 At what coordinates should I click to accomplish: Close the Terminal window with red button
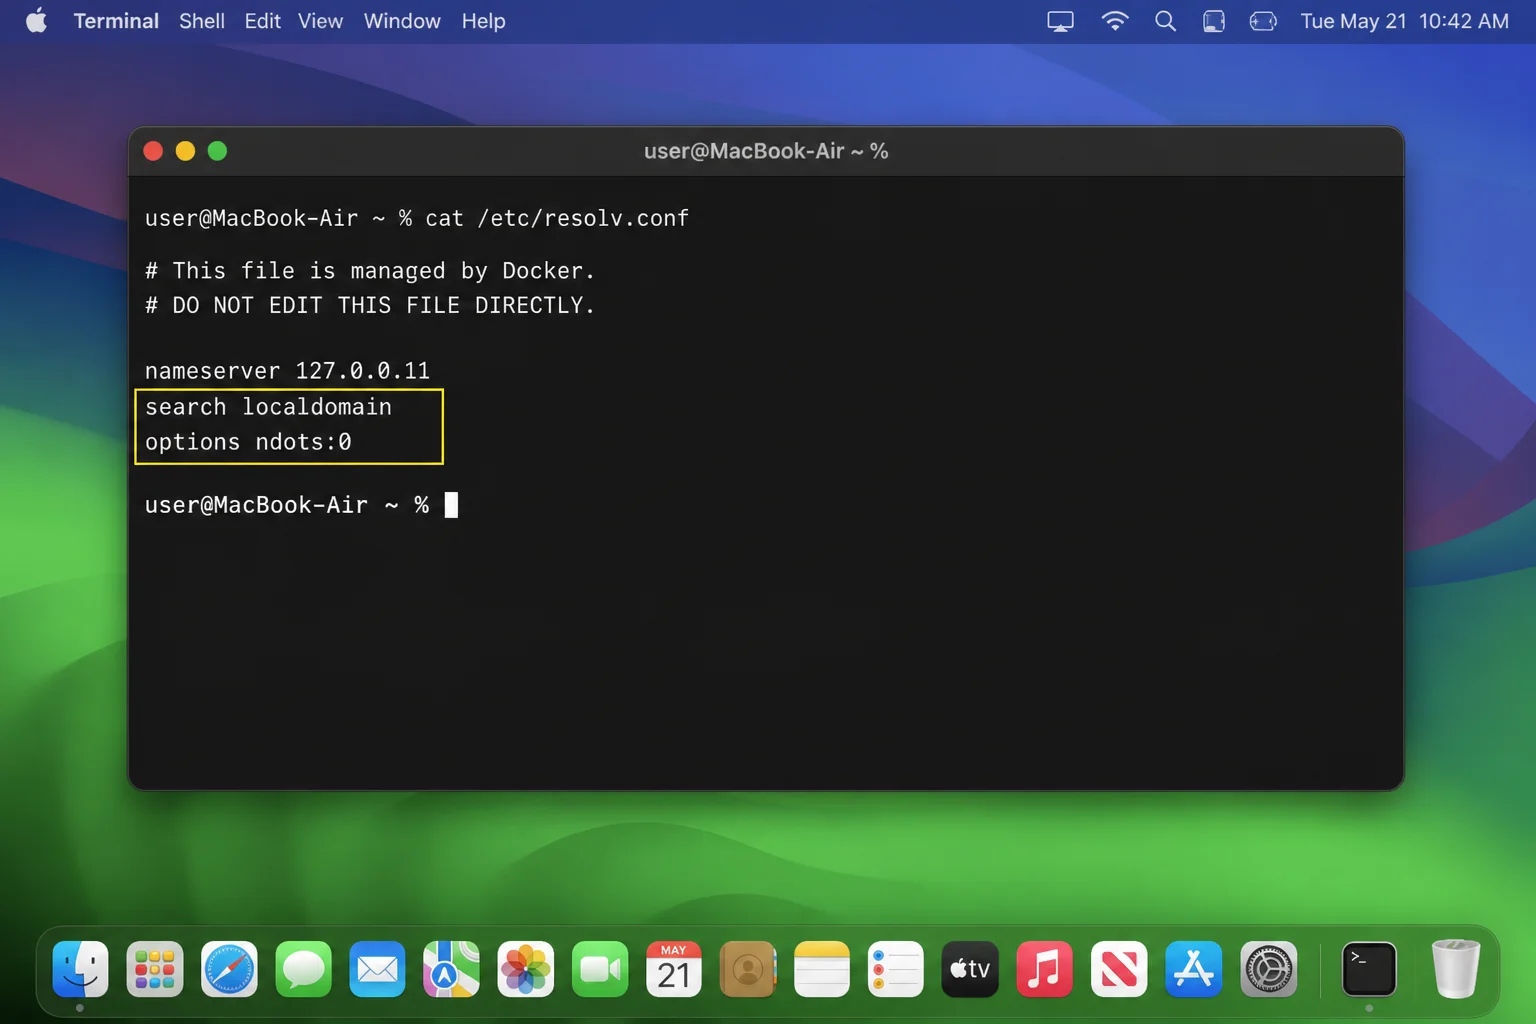click(x=153, y=151)
